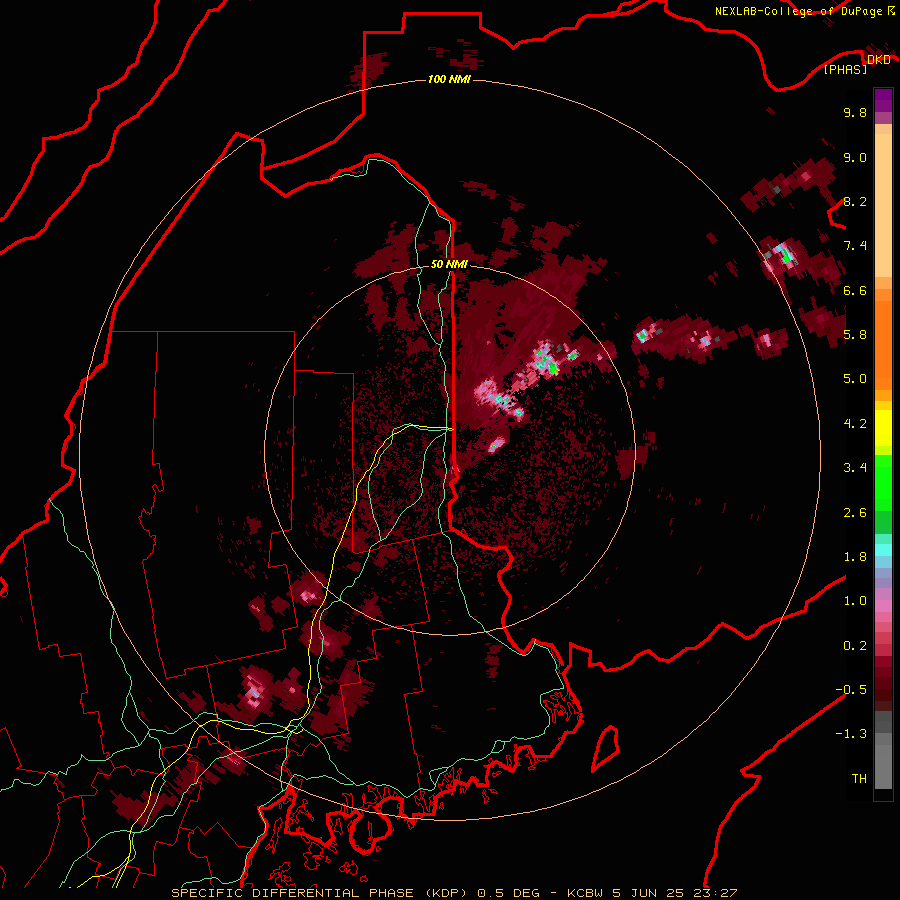The width and height of the screenshot is (900, 900).
Task: Click the SPECIFIC DIFFERENTIAL PHASE caption text
Action: pos(292,893)
